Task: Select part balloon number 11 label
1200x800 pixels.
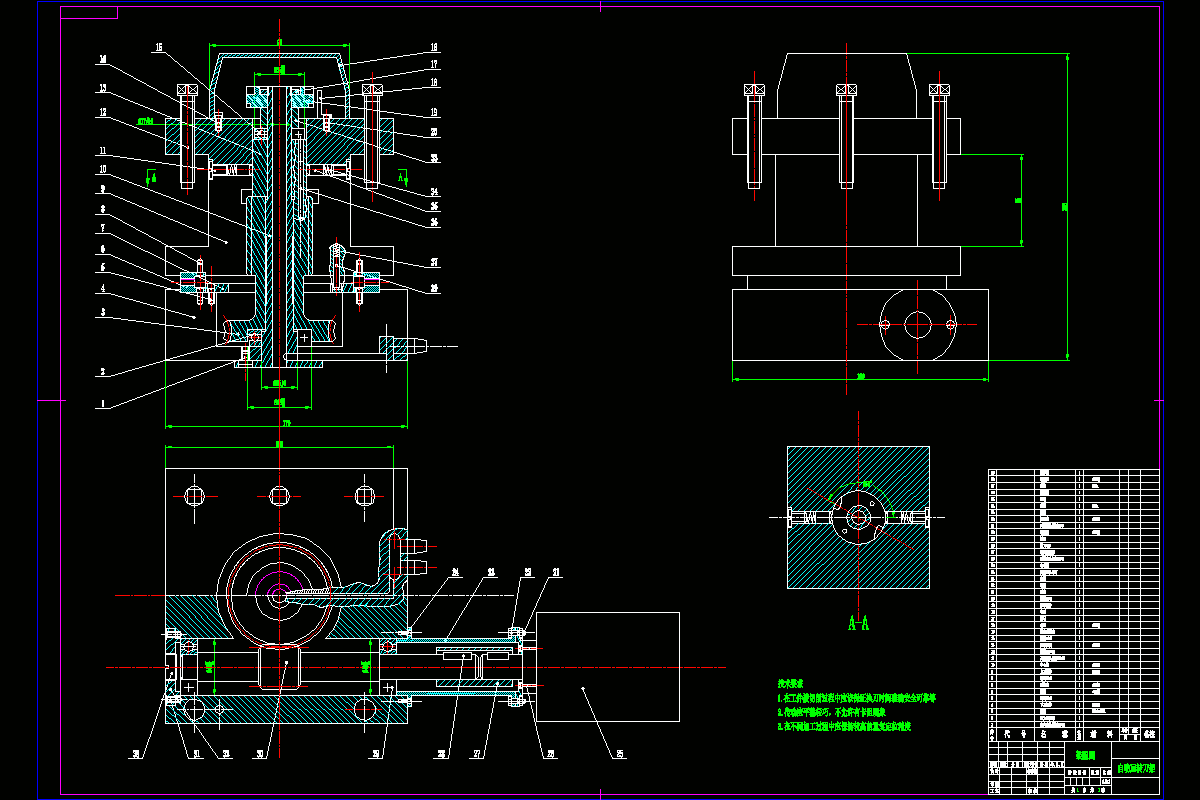Action: [x=102, y=150]
